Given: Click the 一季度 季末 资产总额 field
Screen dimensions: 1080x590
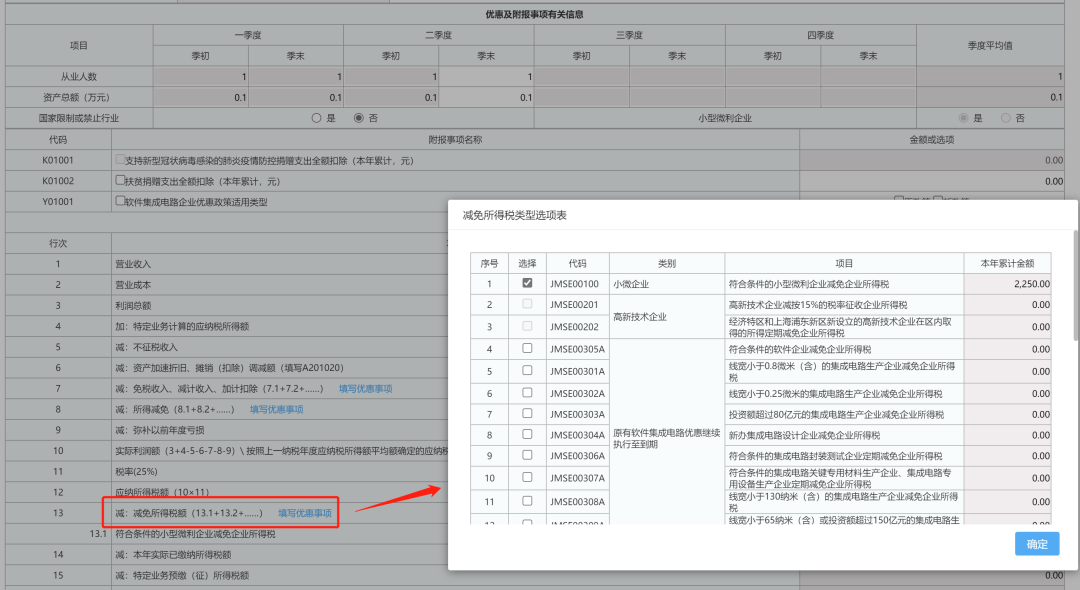Looking at the screenshot, I should 295,97.
